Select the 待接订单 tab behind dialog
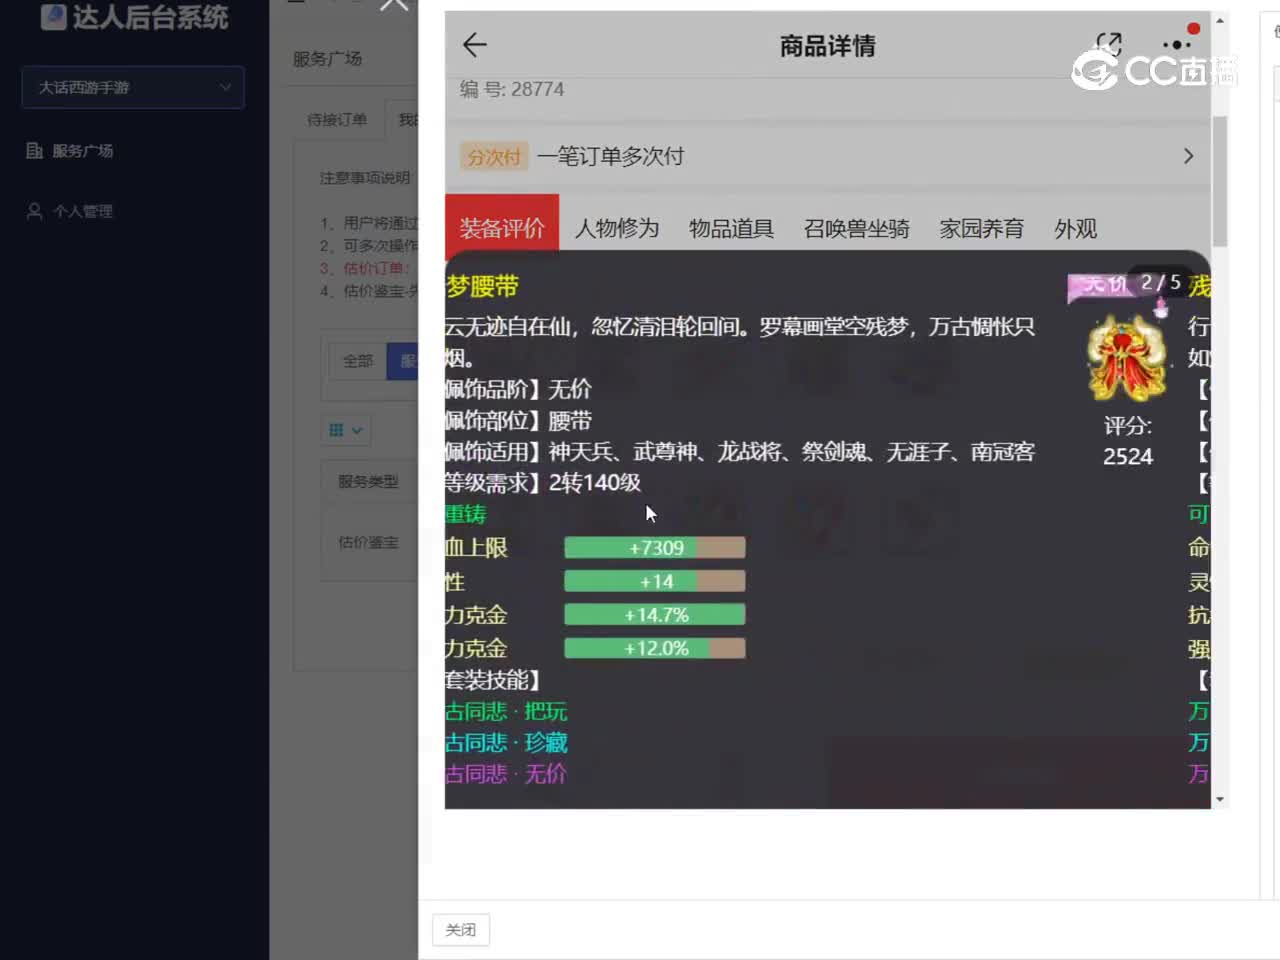Image resolution: width=1280 pixels, height=960 pixels. pyautogui.click(x=337, y=120)
